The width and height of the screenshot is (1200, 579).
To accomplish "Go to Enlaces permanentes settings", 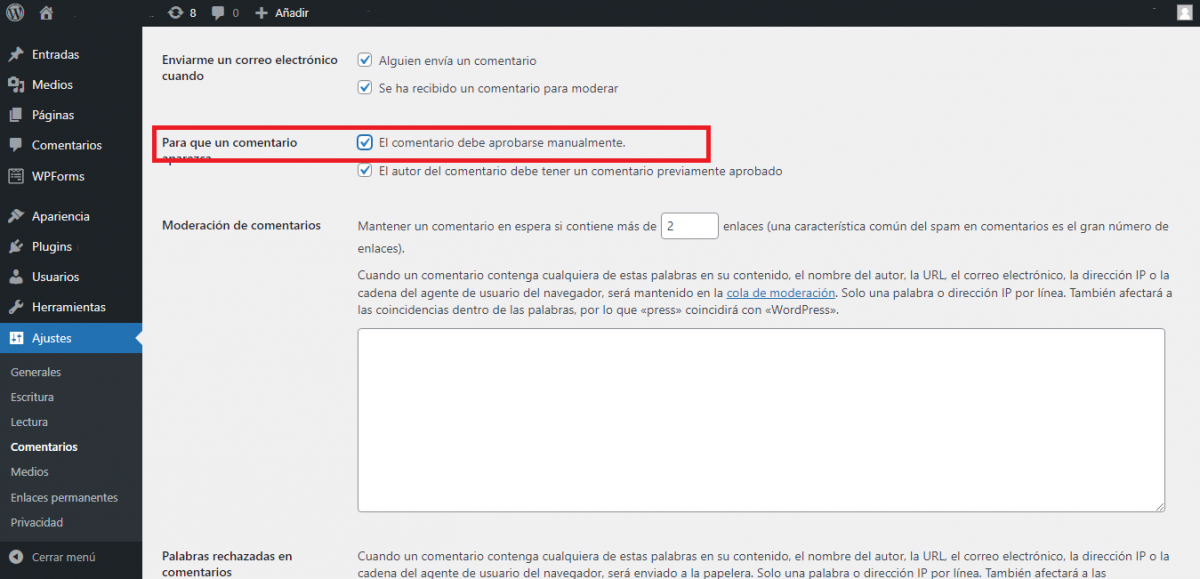I will click(64, 497).
